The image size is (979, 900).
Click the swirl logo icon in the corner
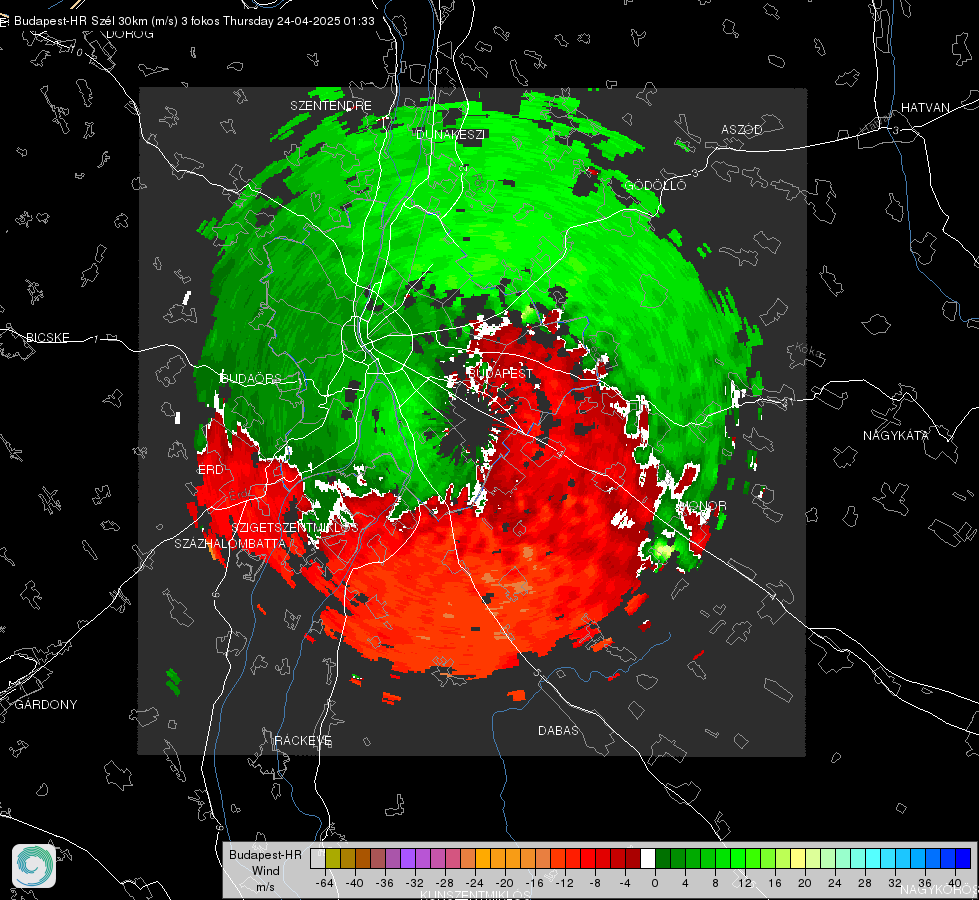pos(34,866)
